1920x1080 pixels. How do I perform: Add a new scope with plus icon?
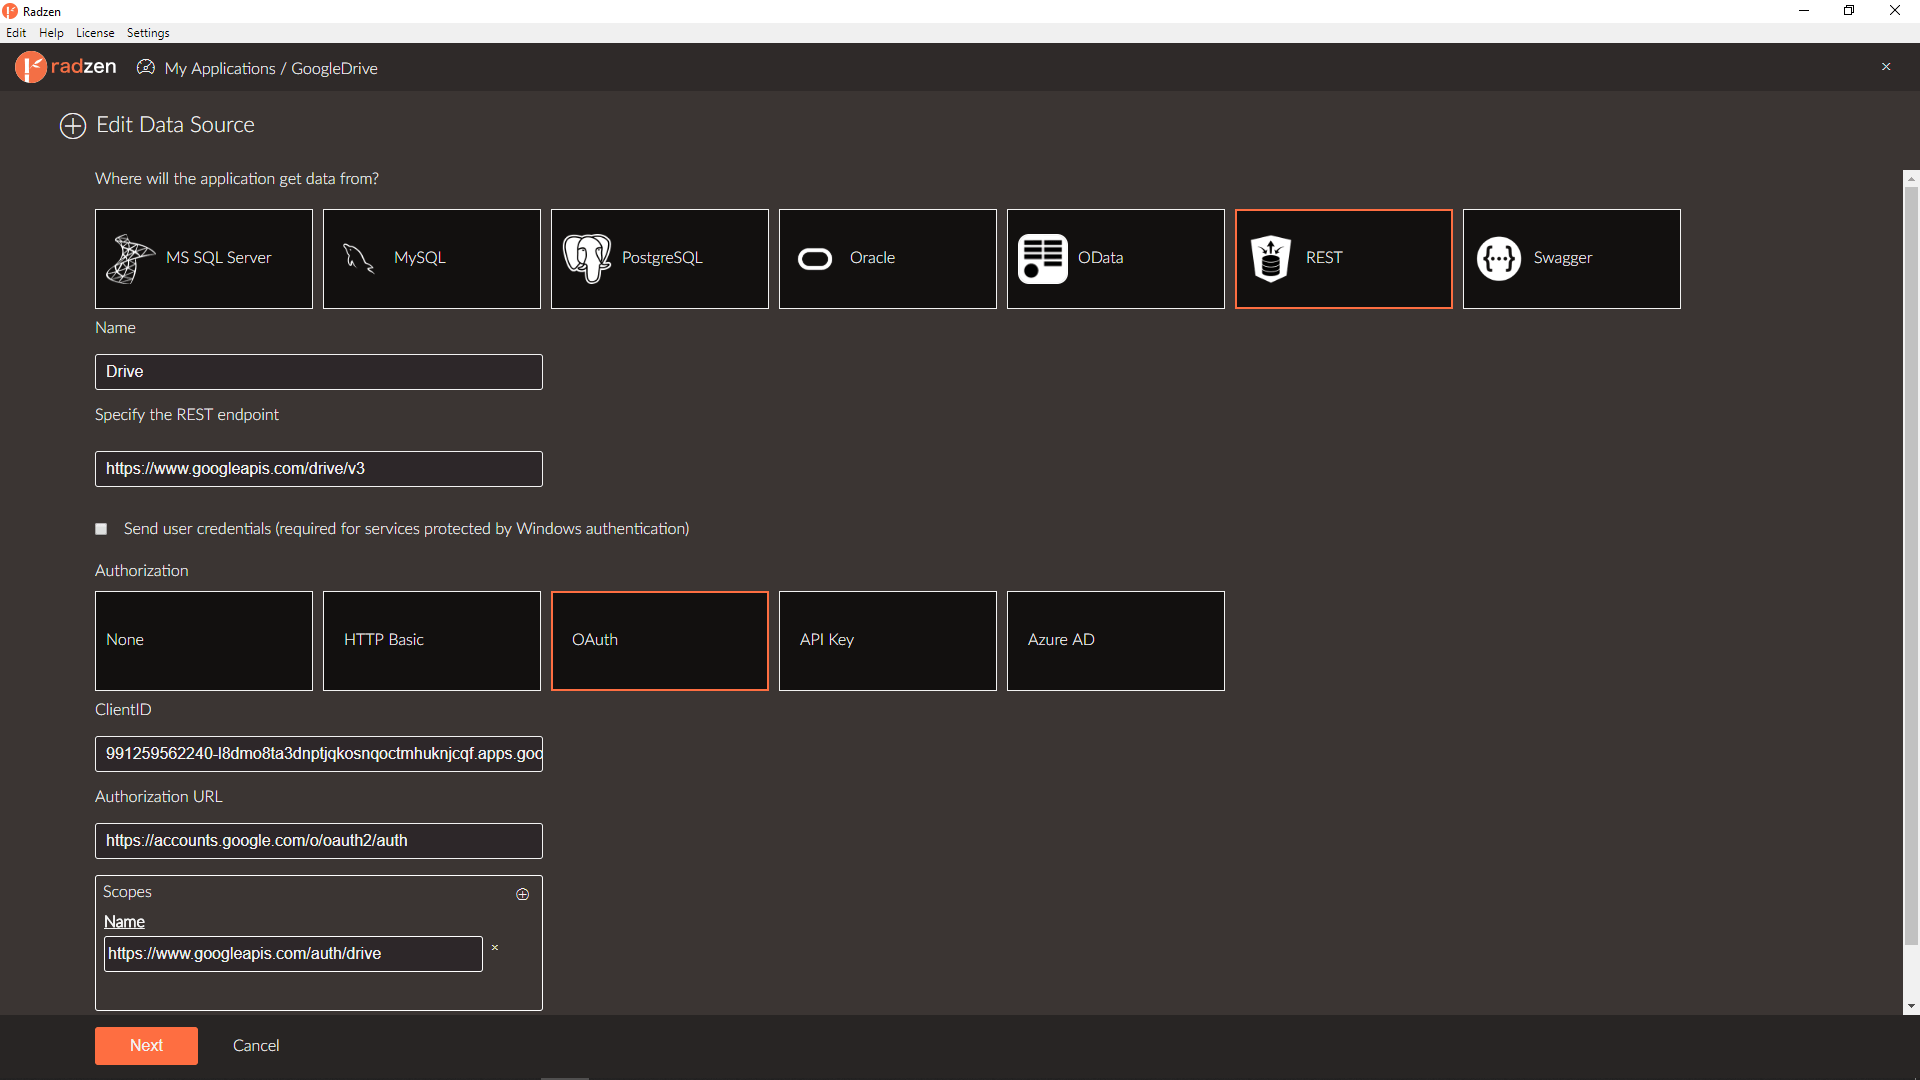(522, 894)
